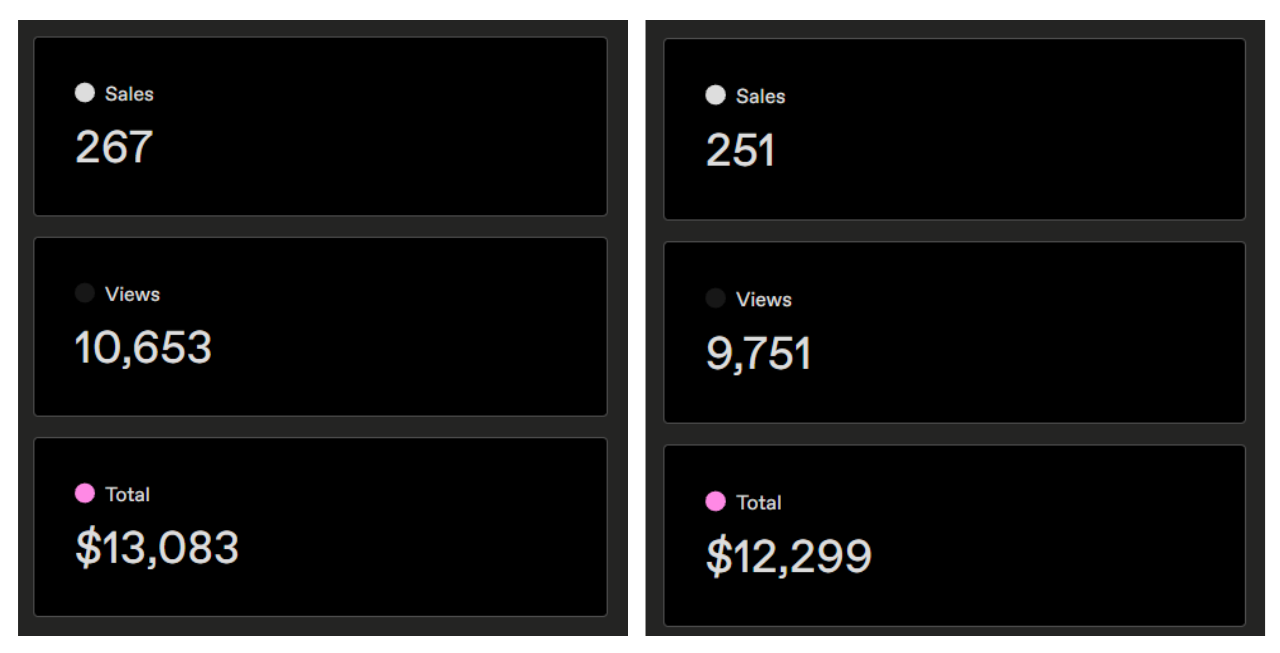This screenshot has width=1280, height=653.
Task: Select the views figure 9,751
Action: pyautogui.click(x=758, y=354)
